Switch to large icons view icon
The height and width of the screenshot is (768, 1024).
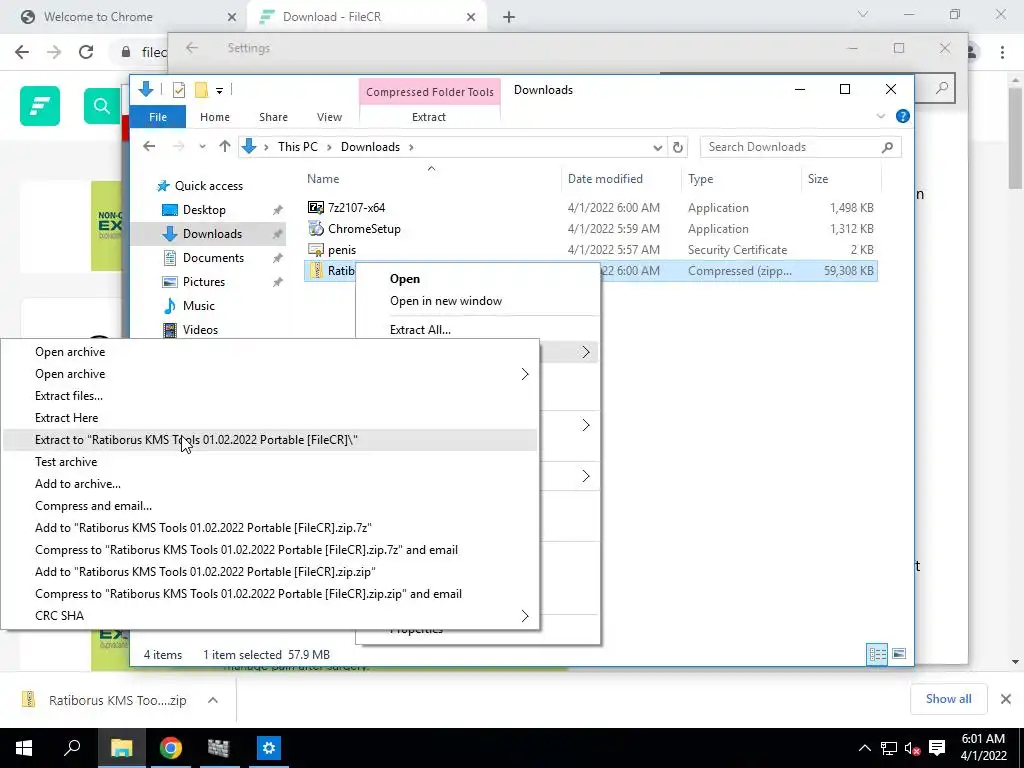tap(899, 654)
